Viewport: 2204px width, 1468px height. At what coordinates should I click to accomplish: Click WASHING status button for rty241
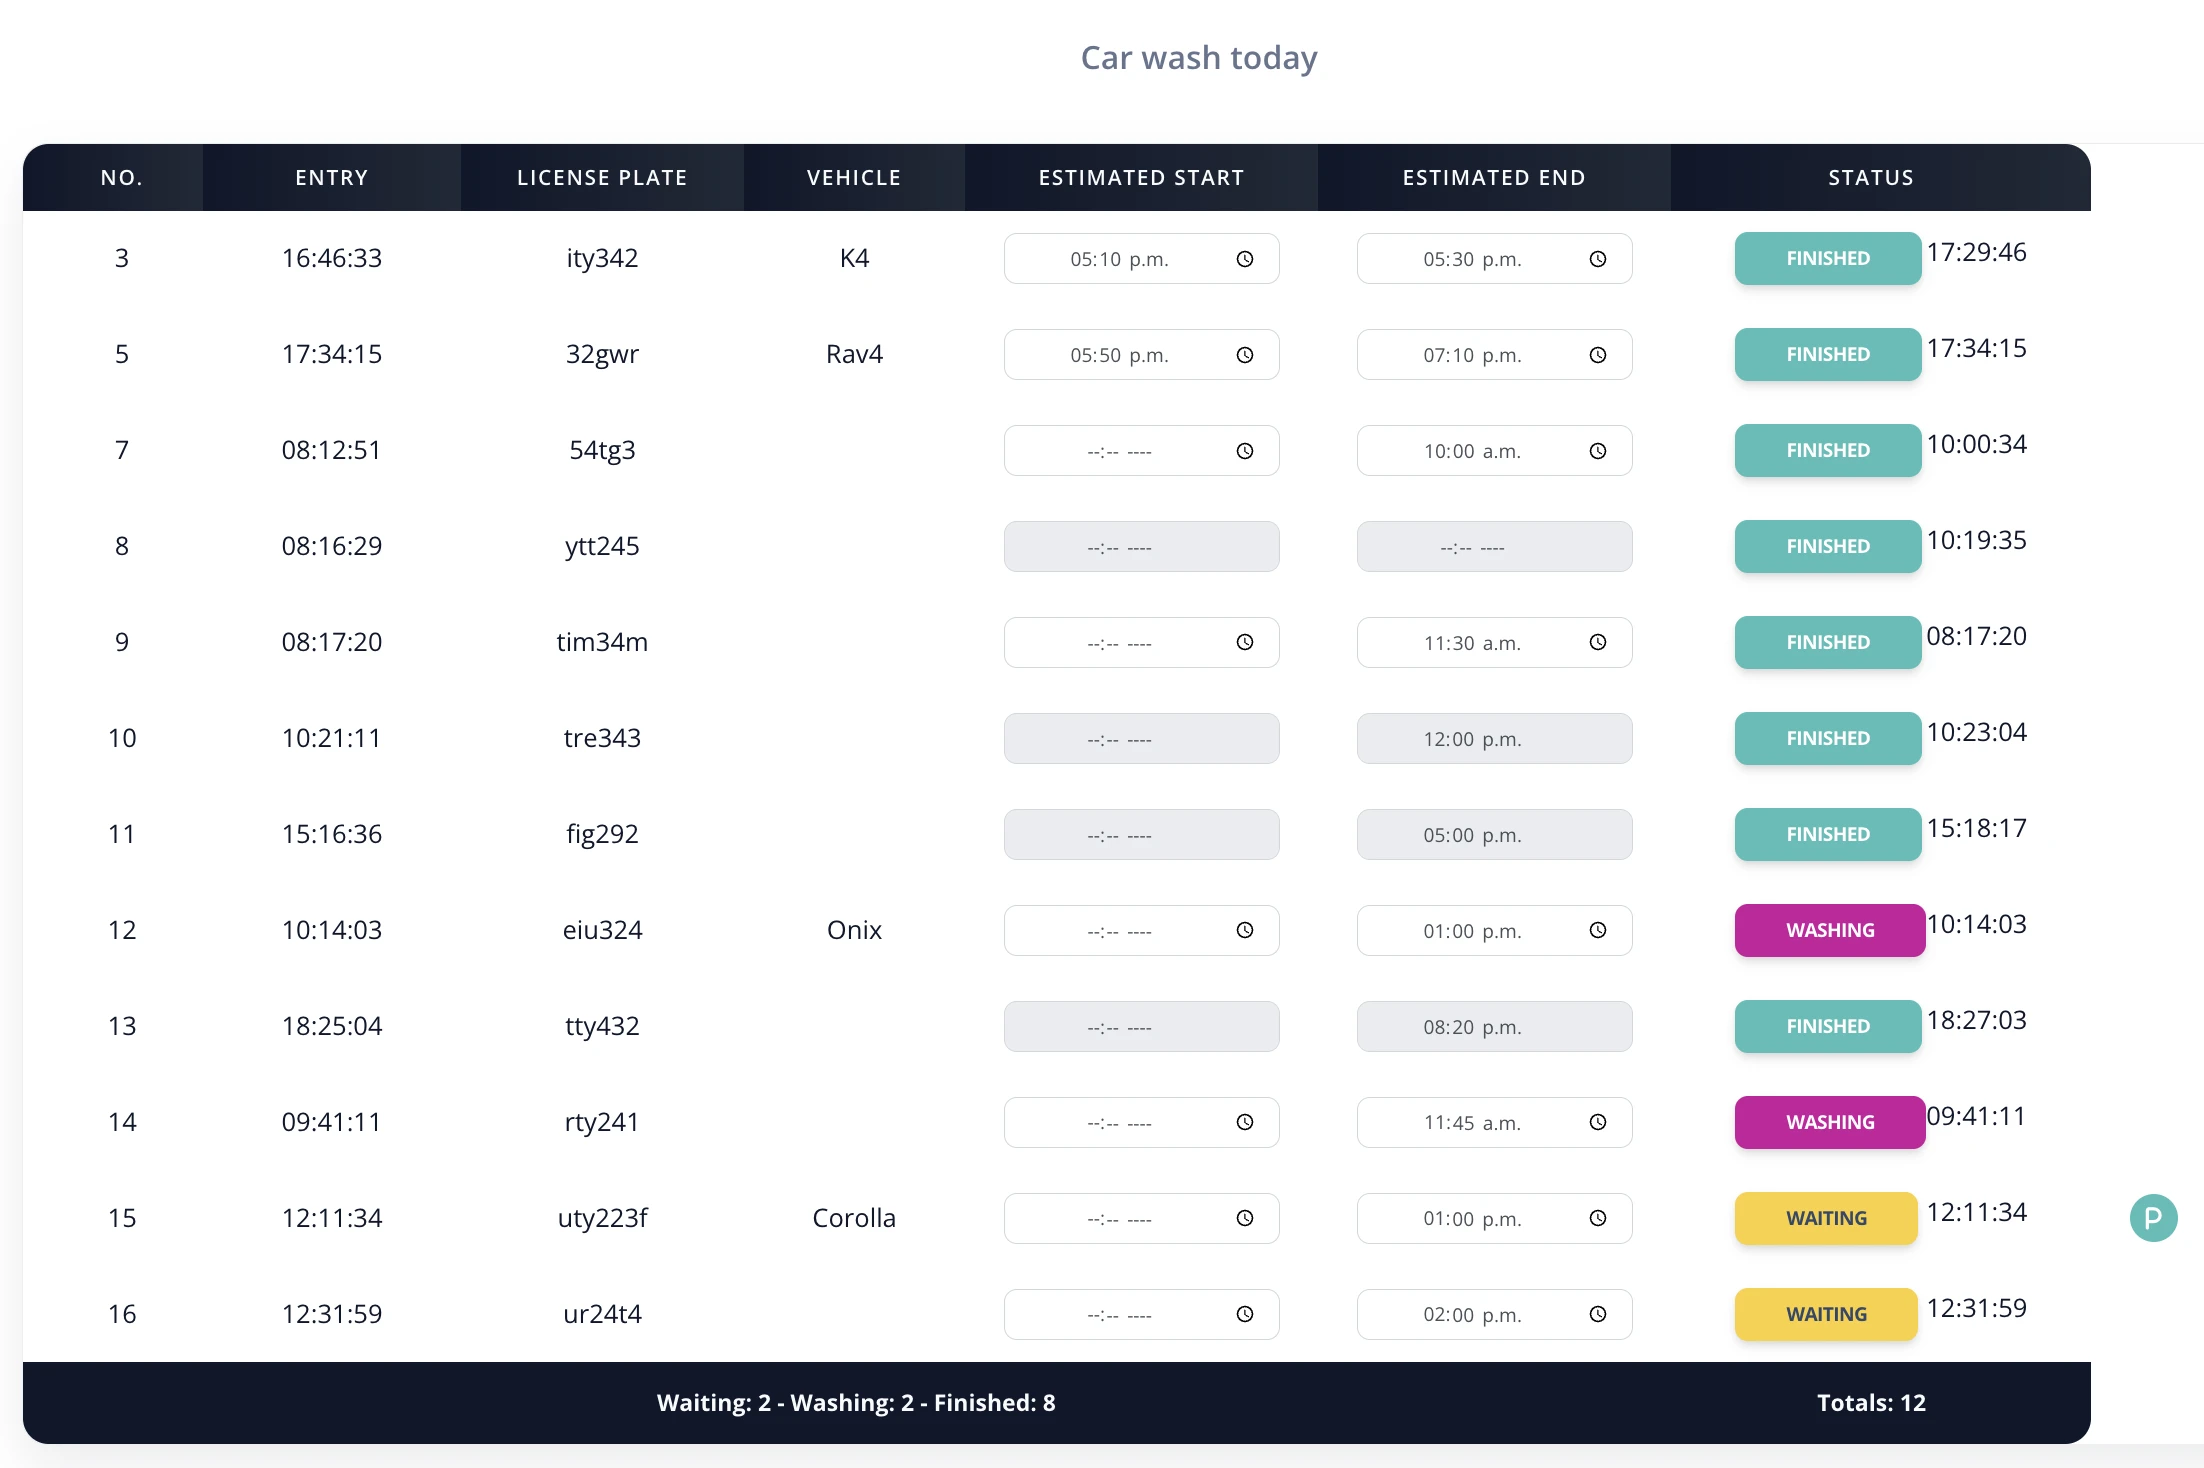(x=1829, y=1122)
